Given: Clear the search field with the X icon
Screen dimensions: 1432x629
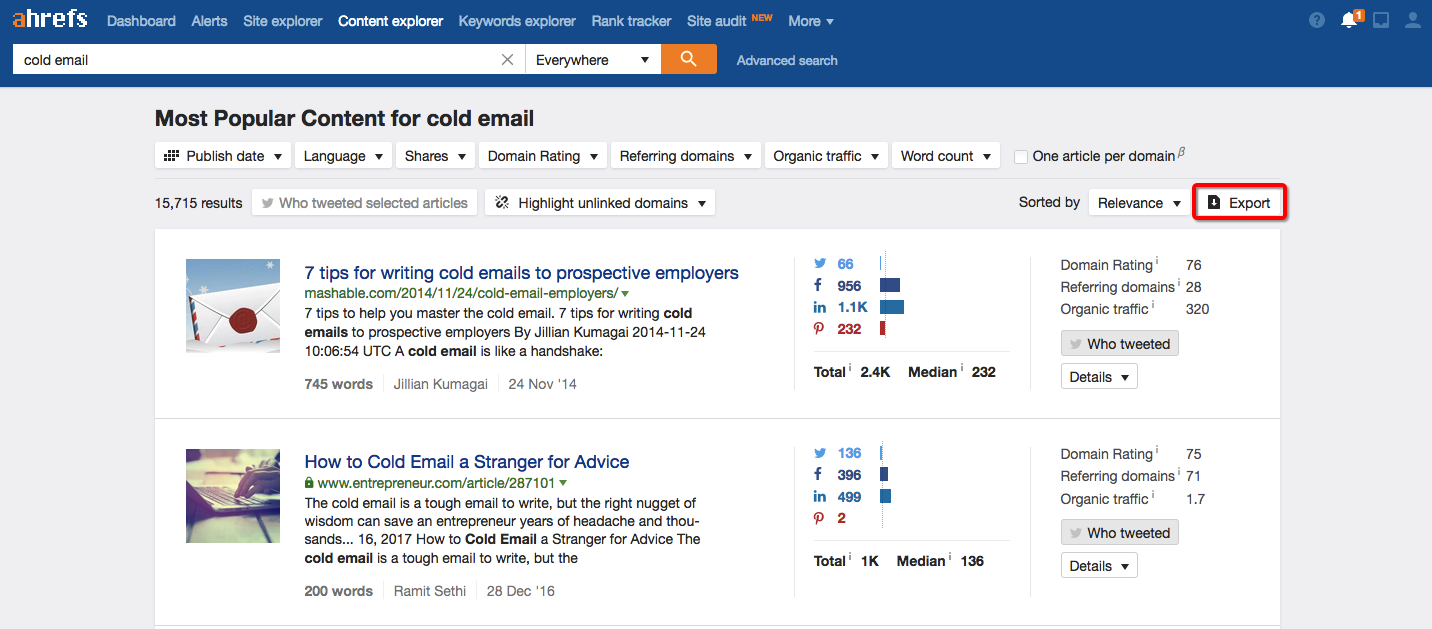Looking at the screenshot, I should 507,59.
